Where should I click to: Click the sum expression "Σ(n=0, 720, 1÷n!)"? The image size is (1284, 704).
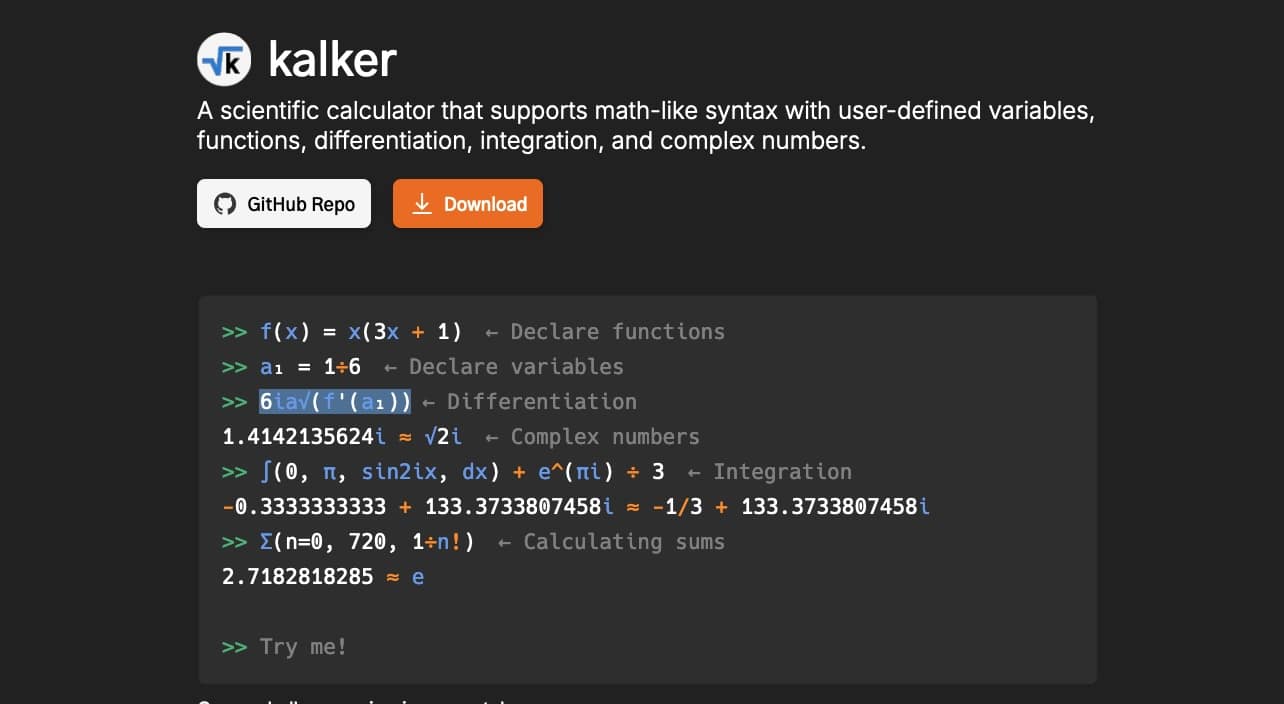coord(367,542)
